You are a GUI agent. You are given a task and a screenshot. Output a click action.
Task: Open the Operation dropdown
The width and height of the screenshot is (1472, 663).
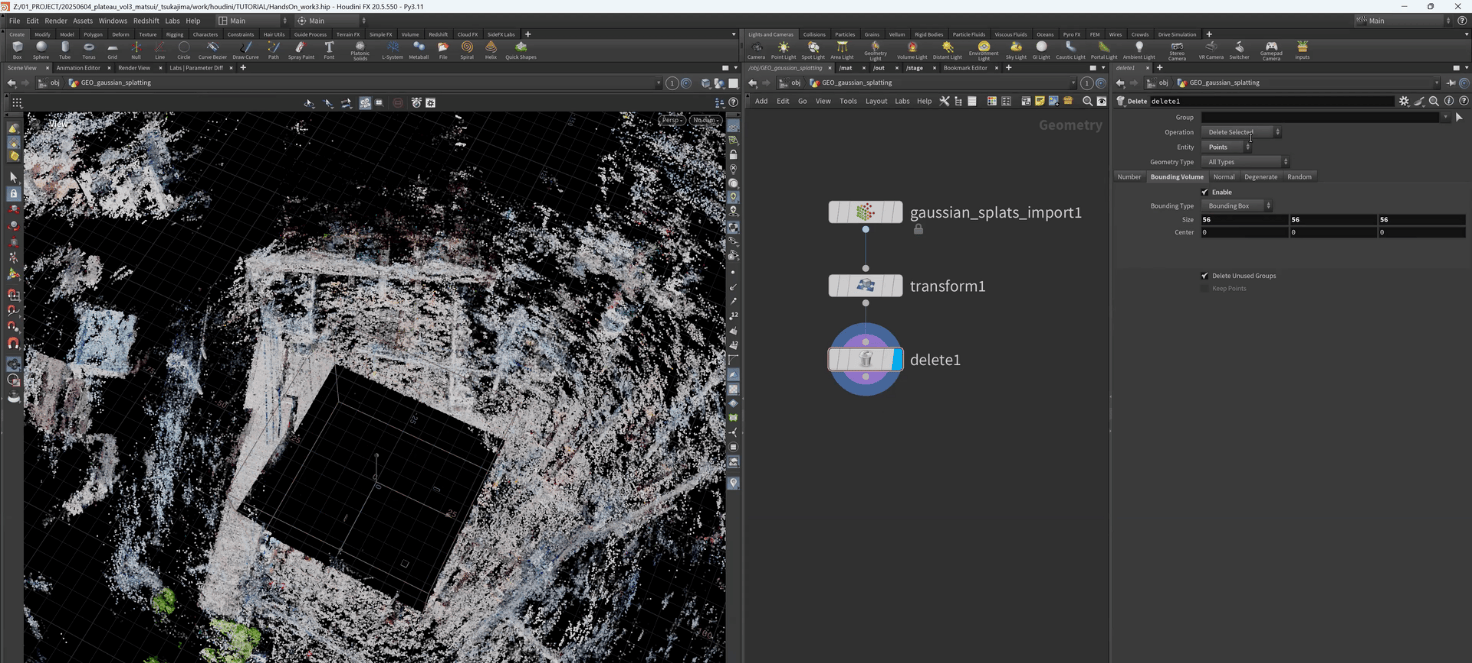[1241, 132]
